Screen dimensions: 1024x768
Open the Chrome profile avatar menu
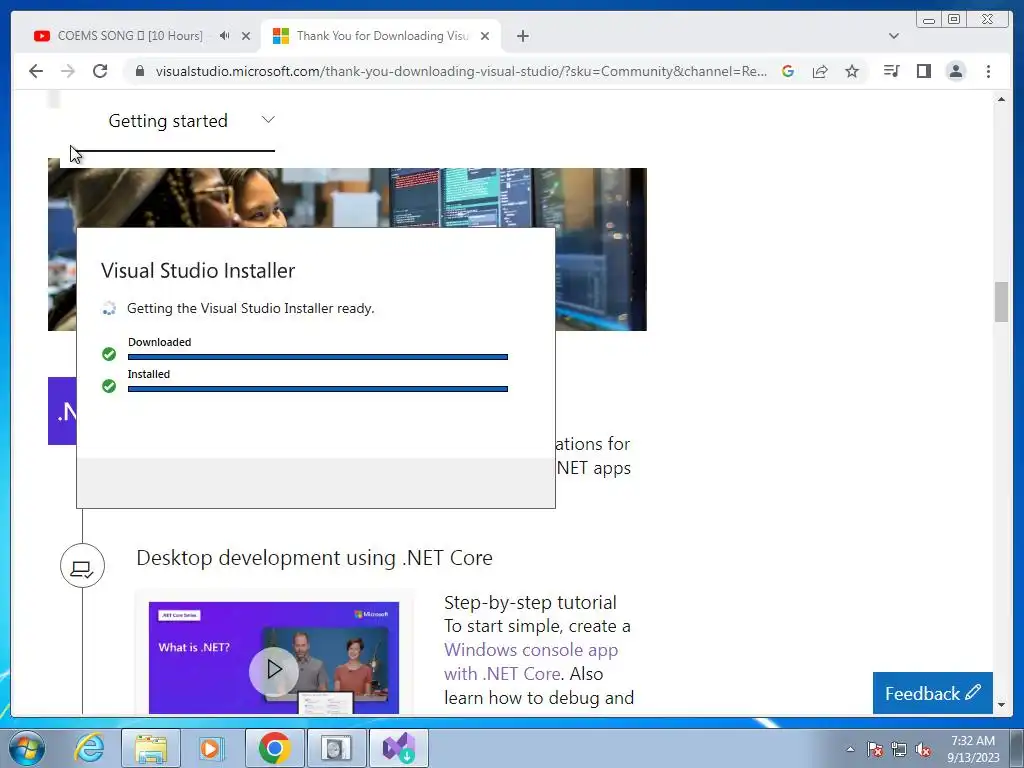955,71
